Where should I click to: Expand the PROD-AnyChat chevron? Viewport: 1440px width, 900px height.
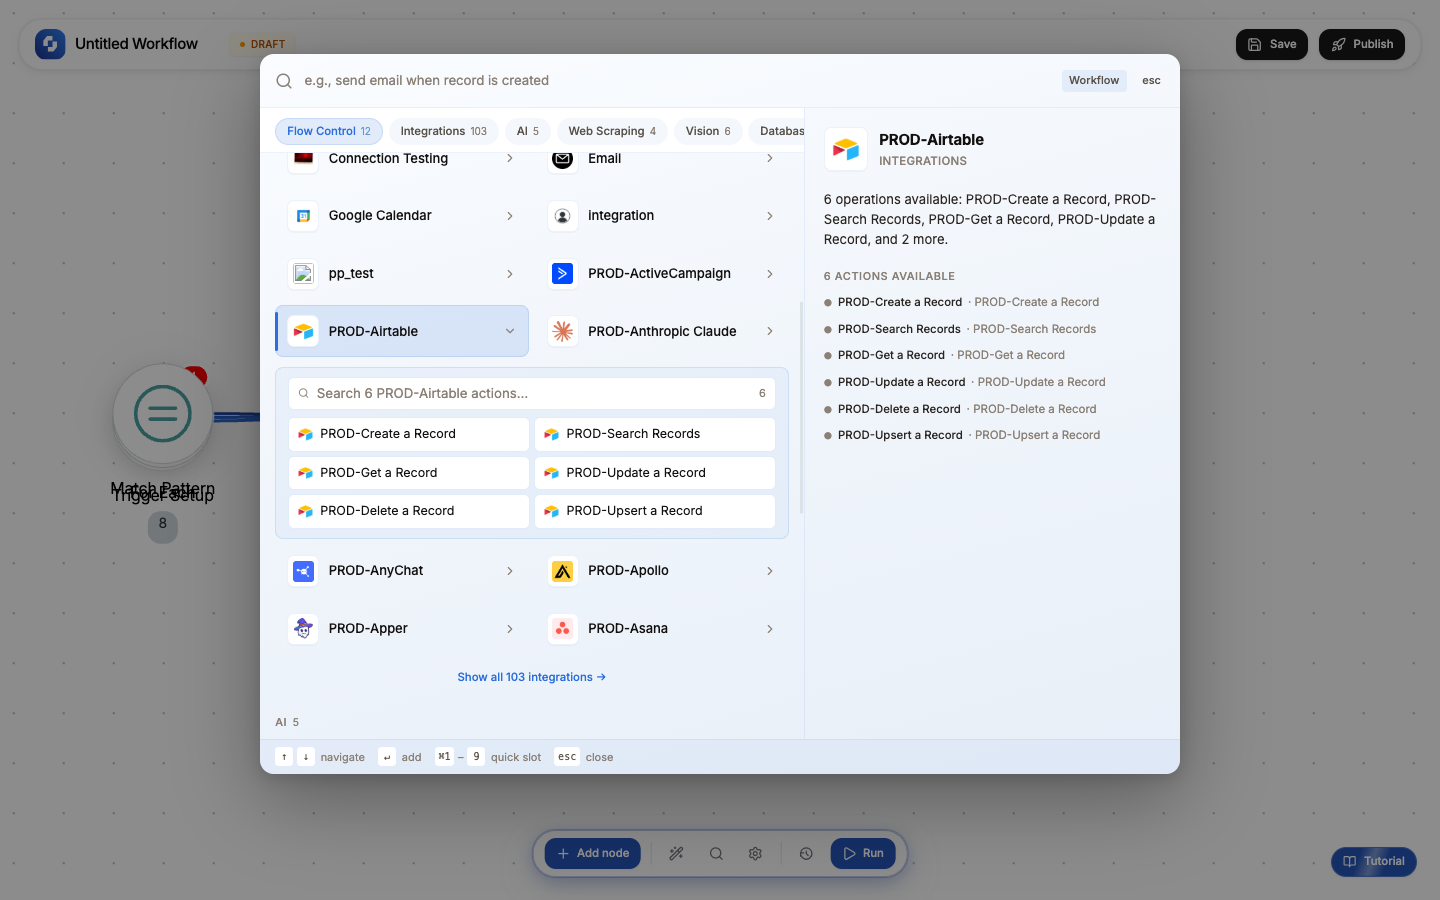click(x=510, y=571)
